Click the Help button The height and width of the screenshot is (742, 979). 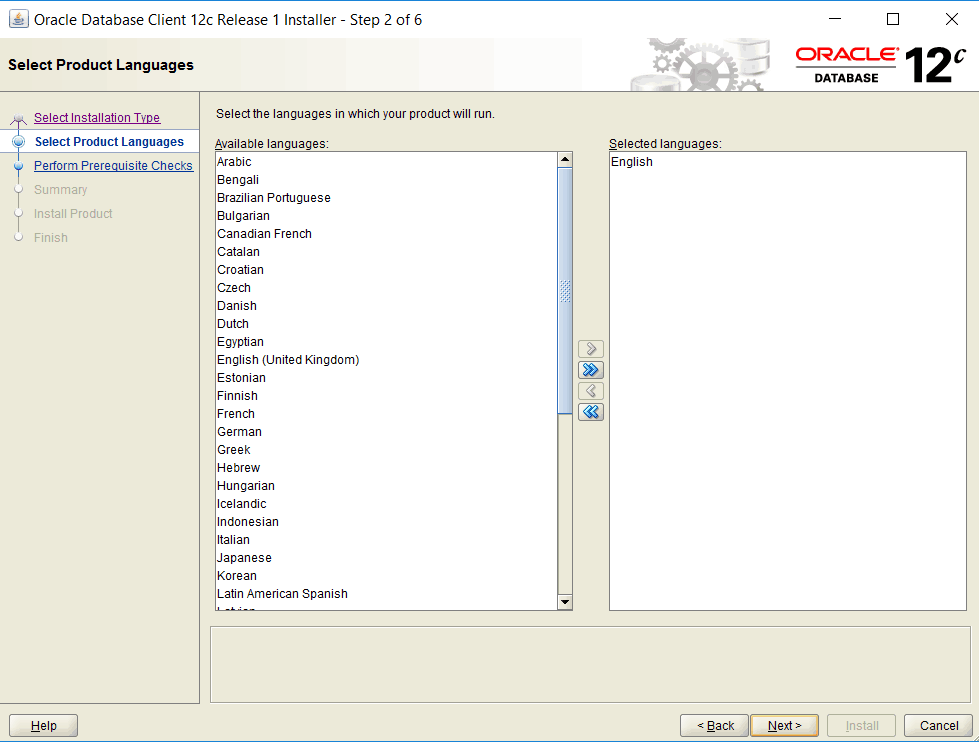[x=44, y=726]
